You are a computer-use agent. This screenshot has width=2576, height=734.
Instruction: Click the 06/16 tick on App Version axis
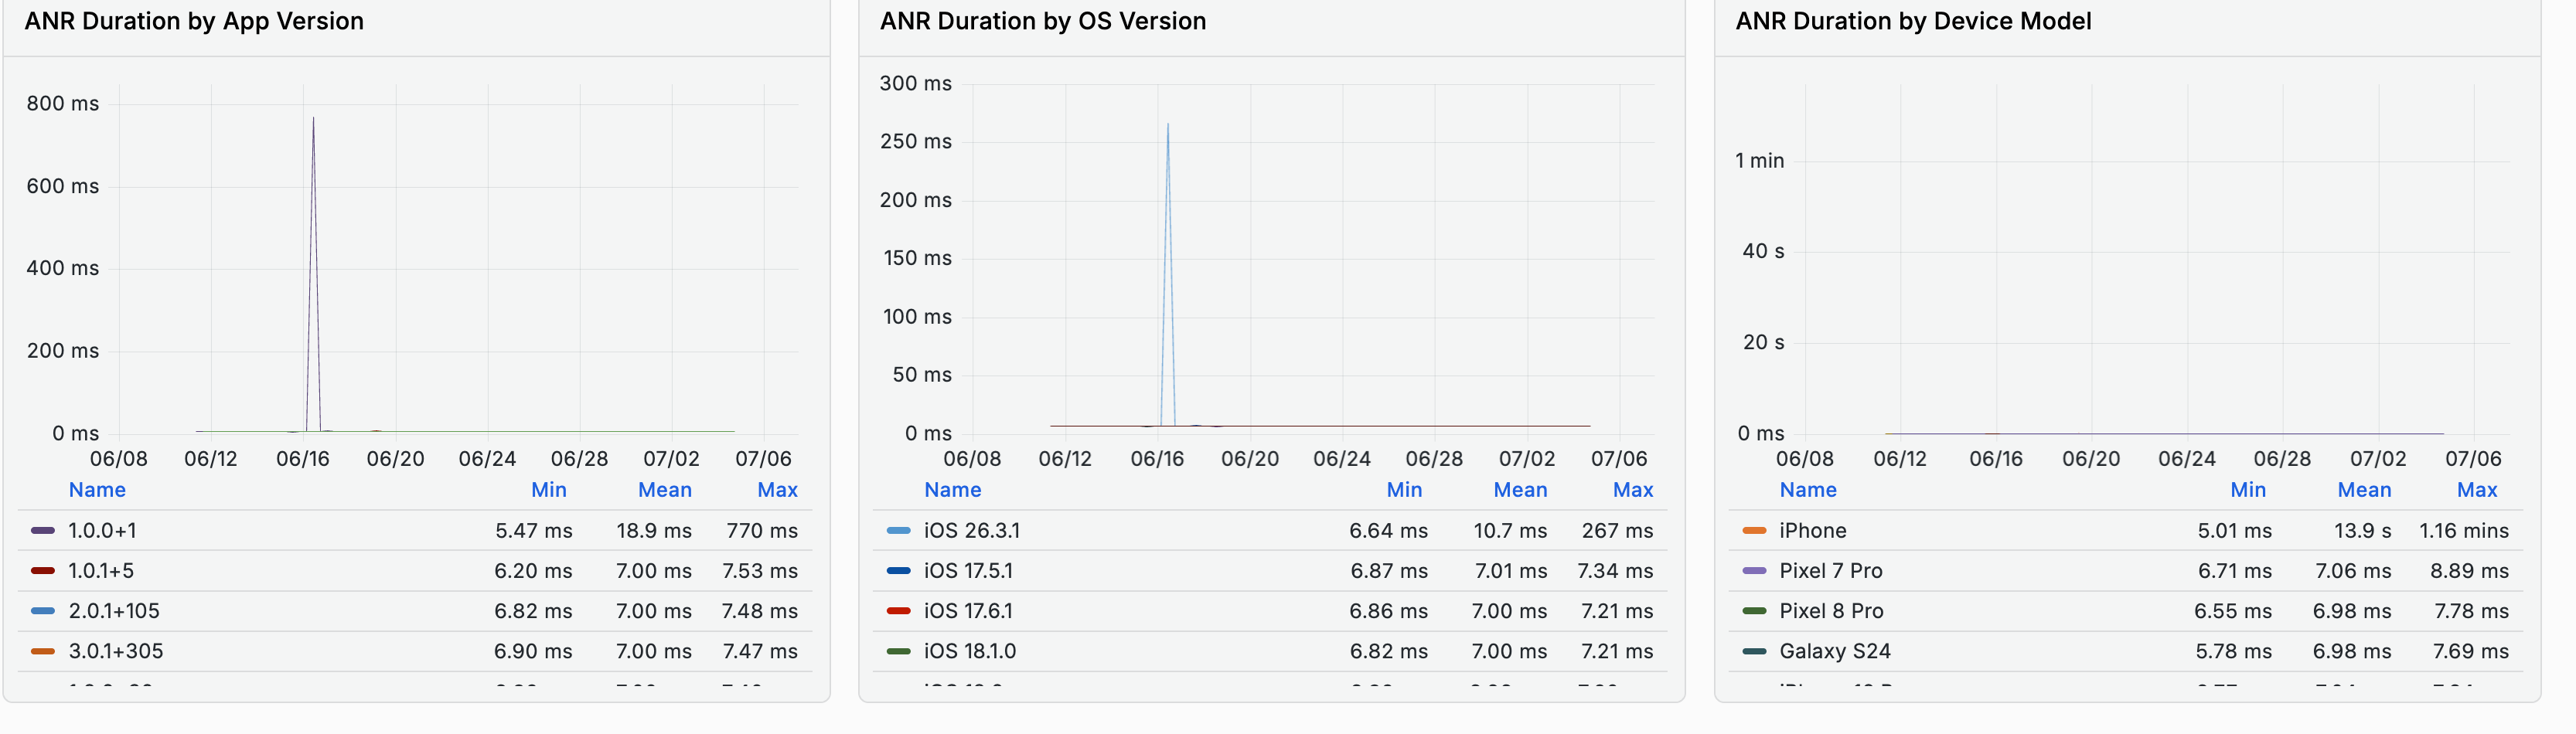[303, 459]
